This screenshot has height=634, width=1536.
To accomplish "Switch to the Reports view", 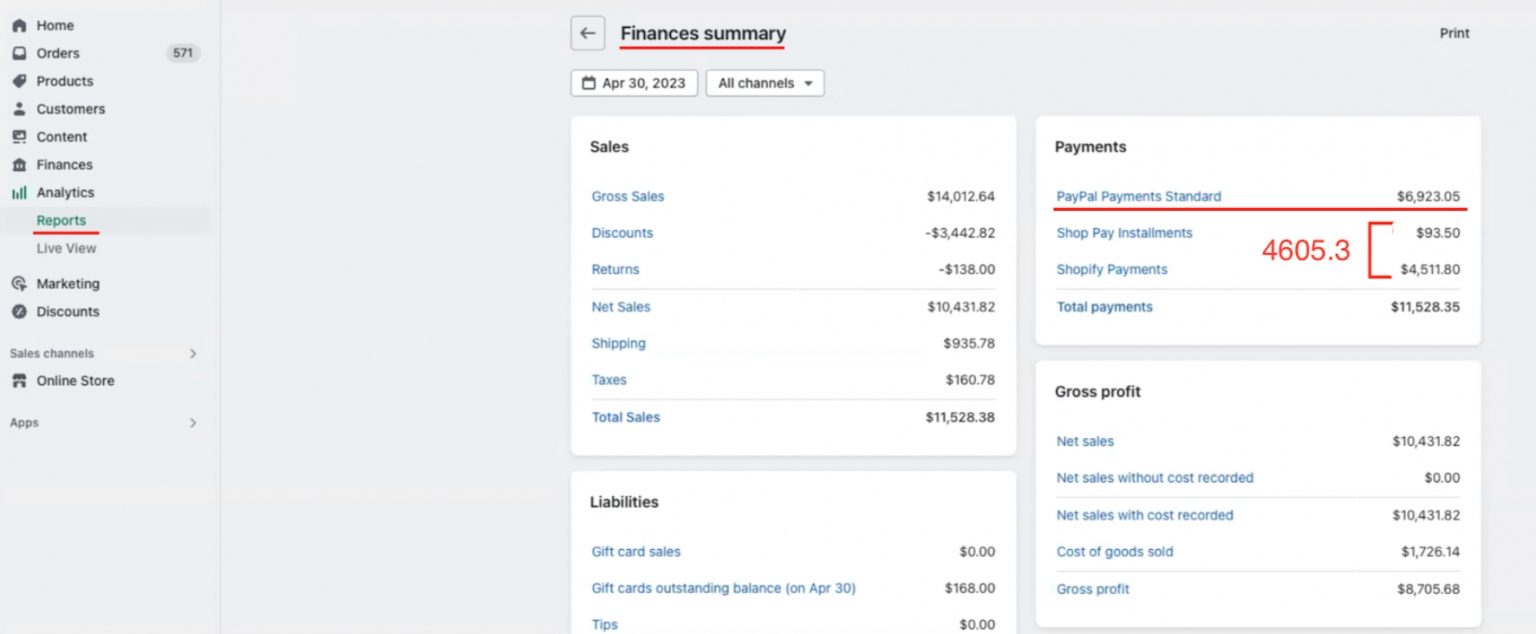I will 62,220.
